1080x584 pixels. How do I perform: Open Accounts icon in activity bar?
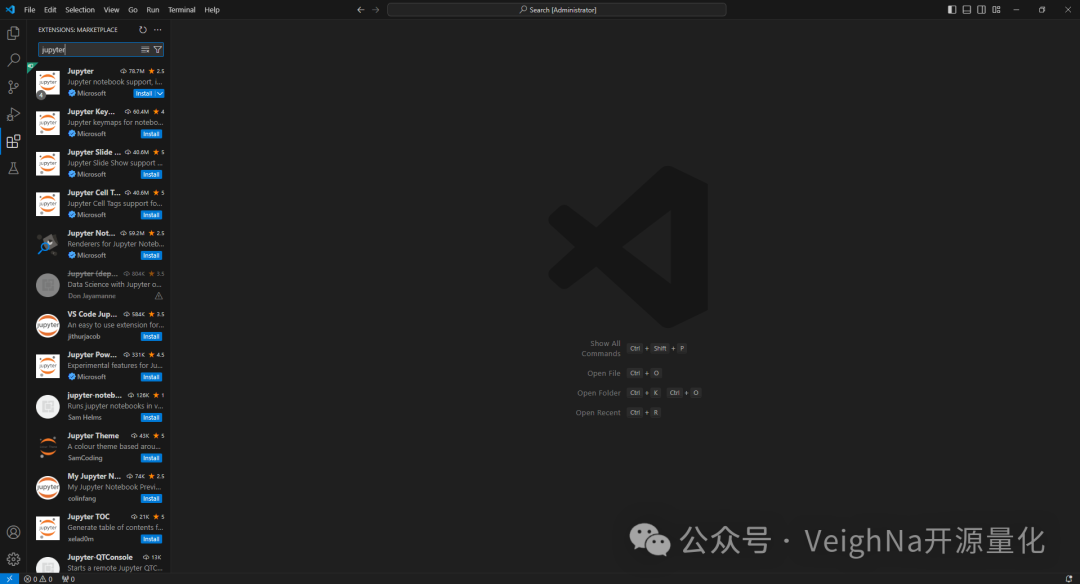[13, 533]
